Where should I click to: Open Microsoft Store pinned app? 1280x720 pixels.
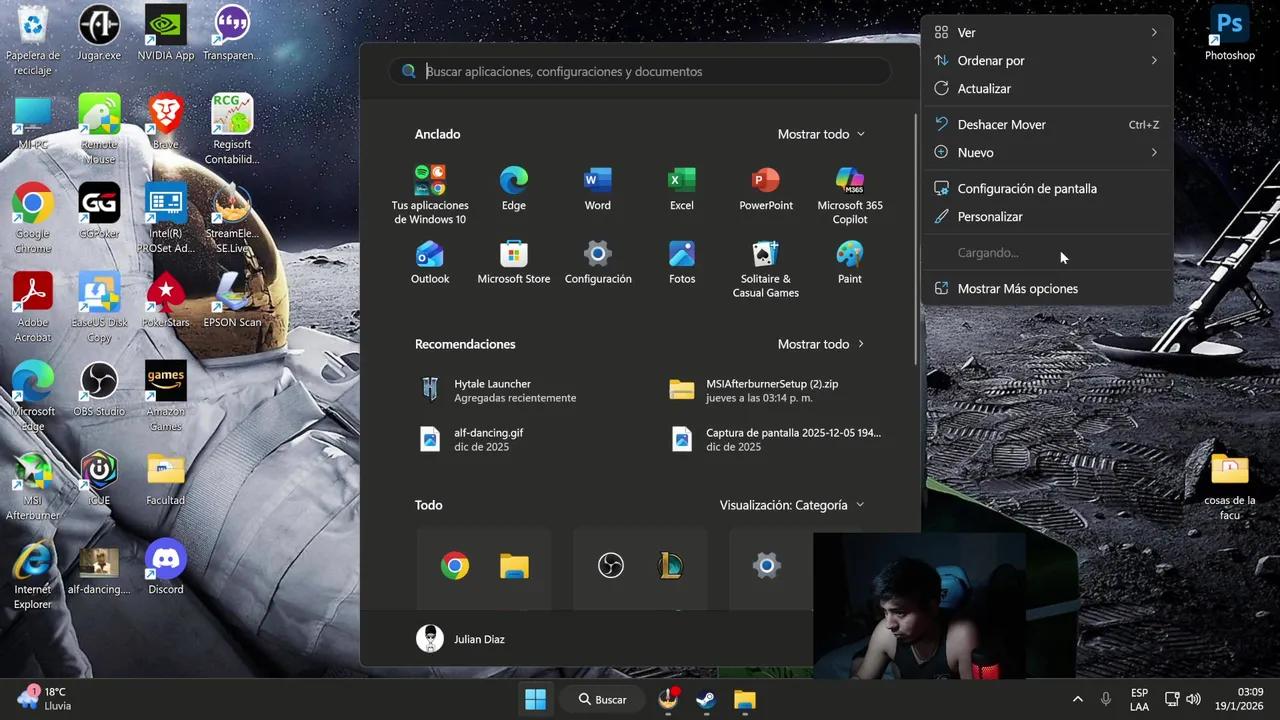coord(513,262)
